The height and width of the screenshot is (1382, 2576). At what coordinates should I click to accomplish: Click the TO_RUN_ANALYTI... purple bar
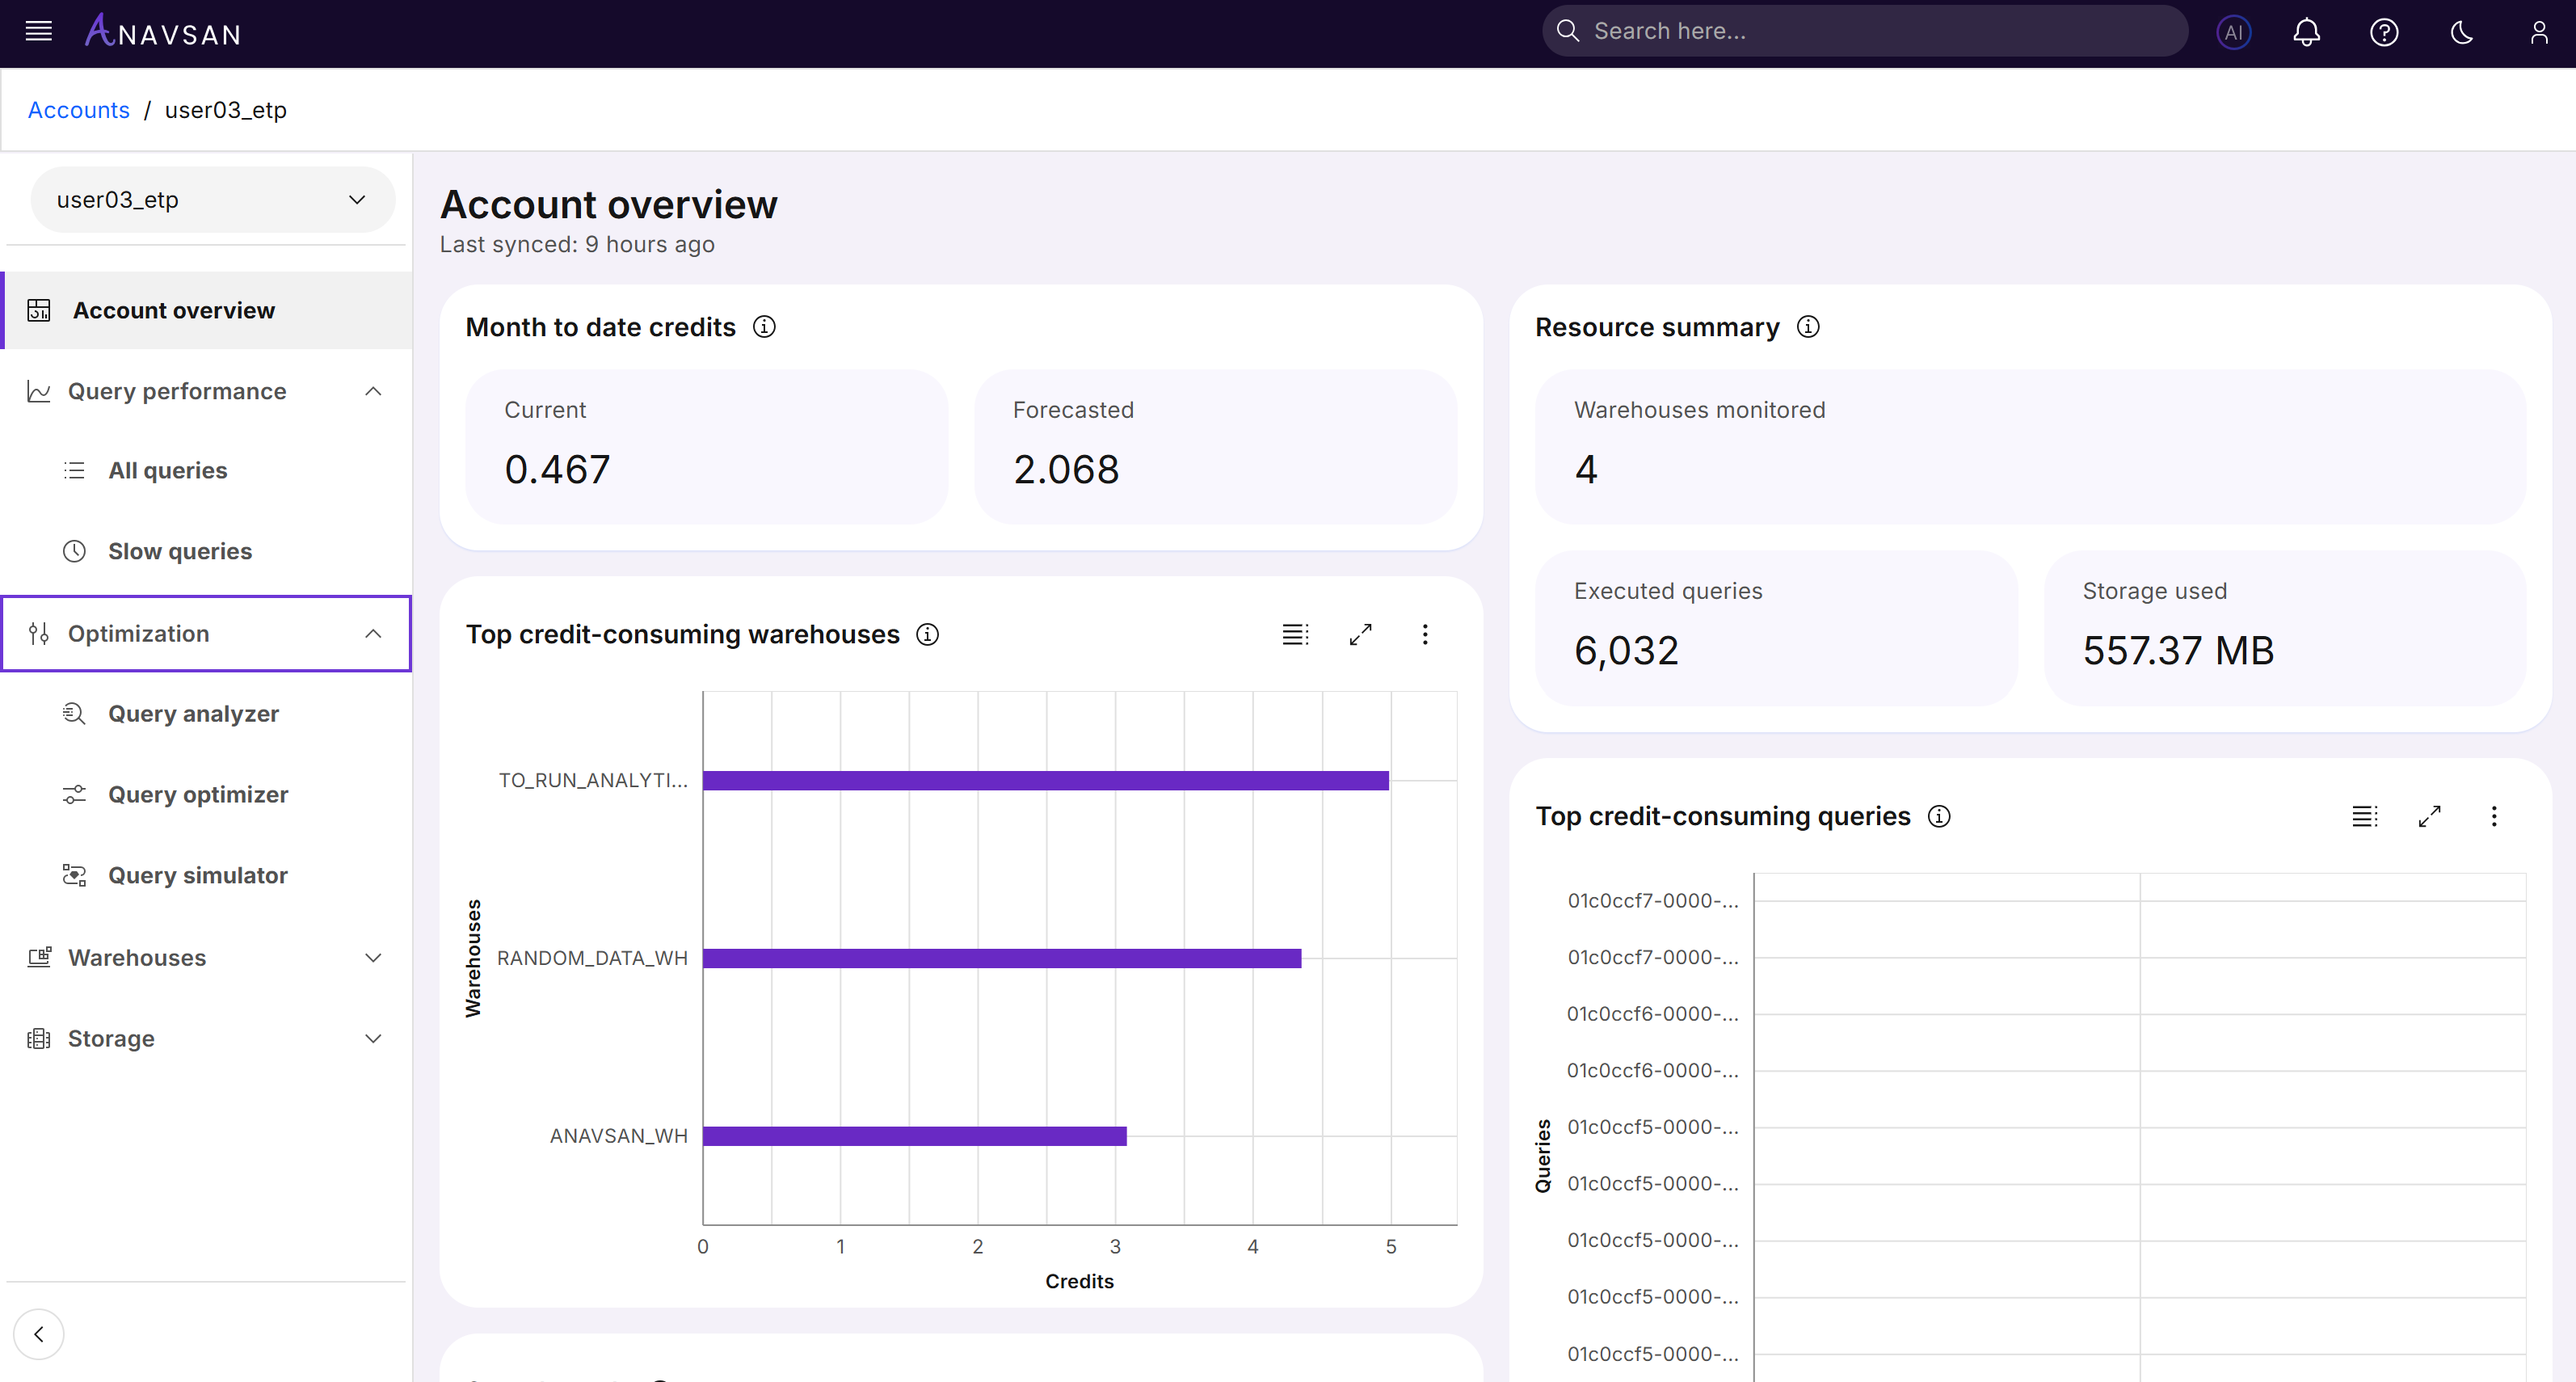click(1045, 781)
